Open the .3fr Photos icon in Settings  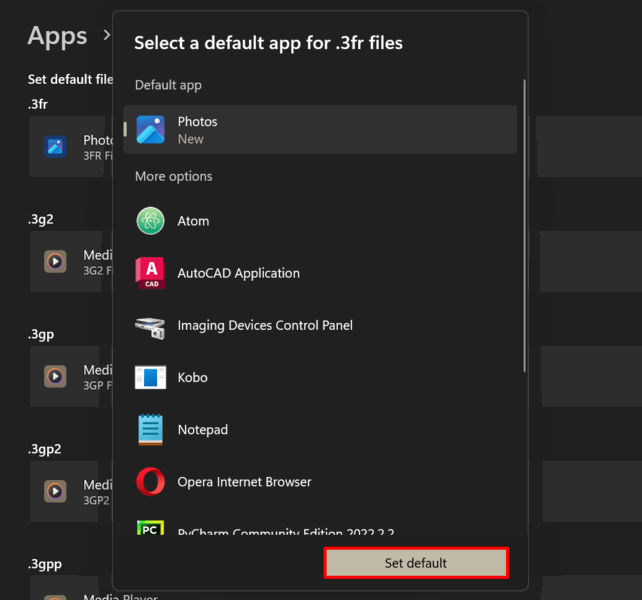[x=55, y=147]
